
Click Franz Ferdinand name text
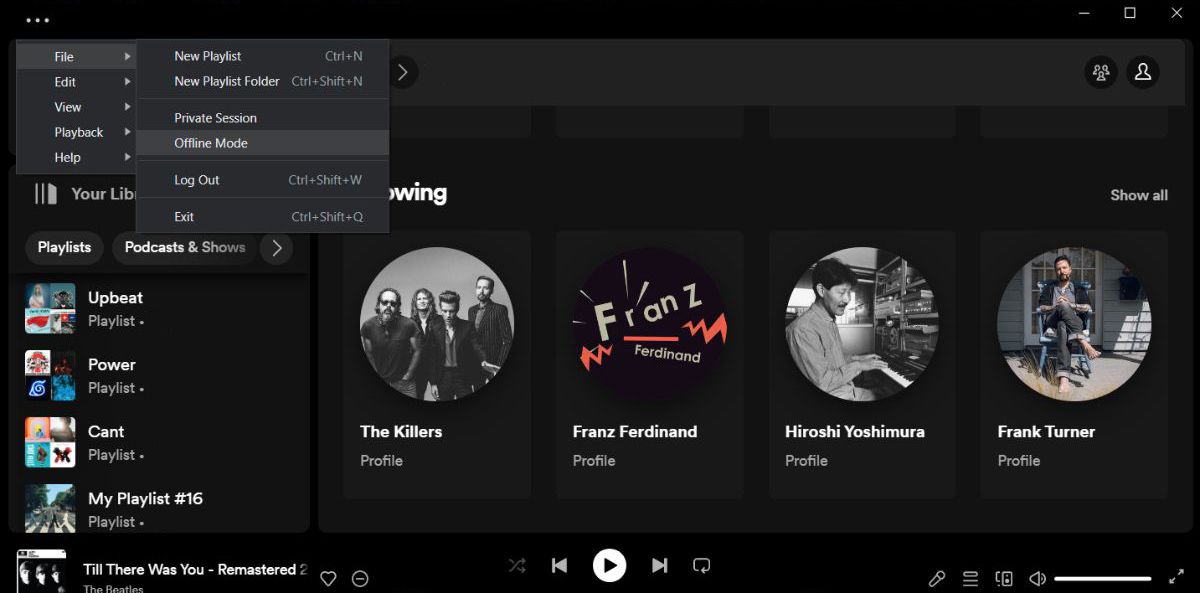coord(635,432)
